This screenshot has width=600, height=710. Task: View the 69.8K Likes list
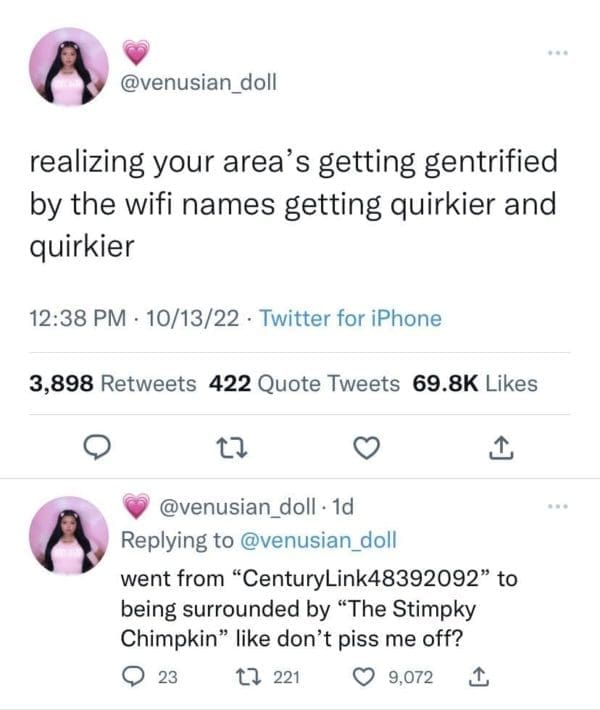click(474, 383)
